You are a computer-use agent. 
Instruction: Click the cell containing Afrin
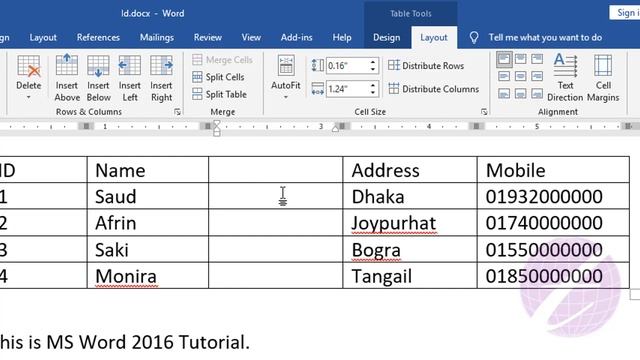(148, 223)
